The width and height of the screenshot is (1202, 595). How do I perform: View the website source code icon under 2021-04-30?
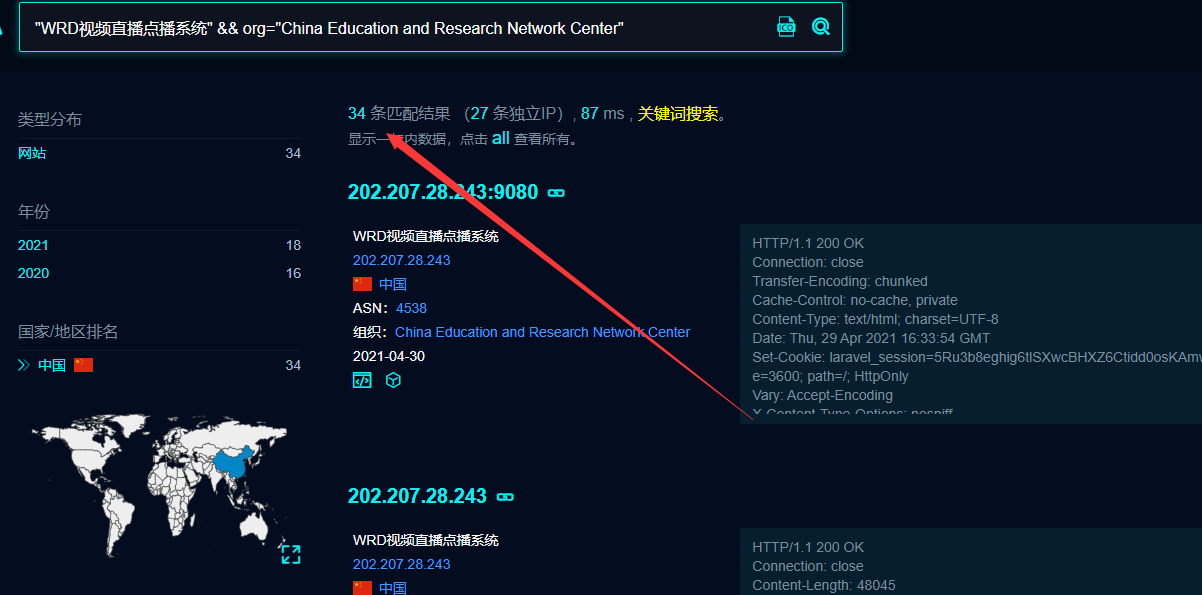tap(362, 380)
